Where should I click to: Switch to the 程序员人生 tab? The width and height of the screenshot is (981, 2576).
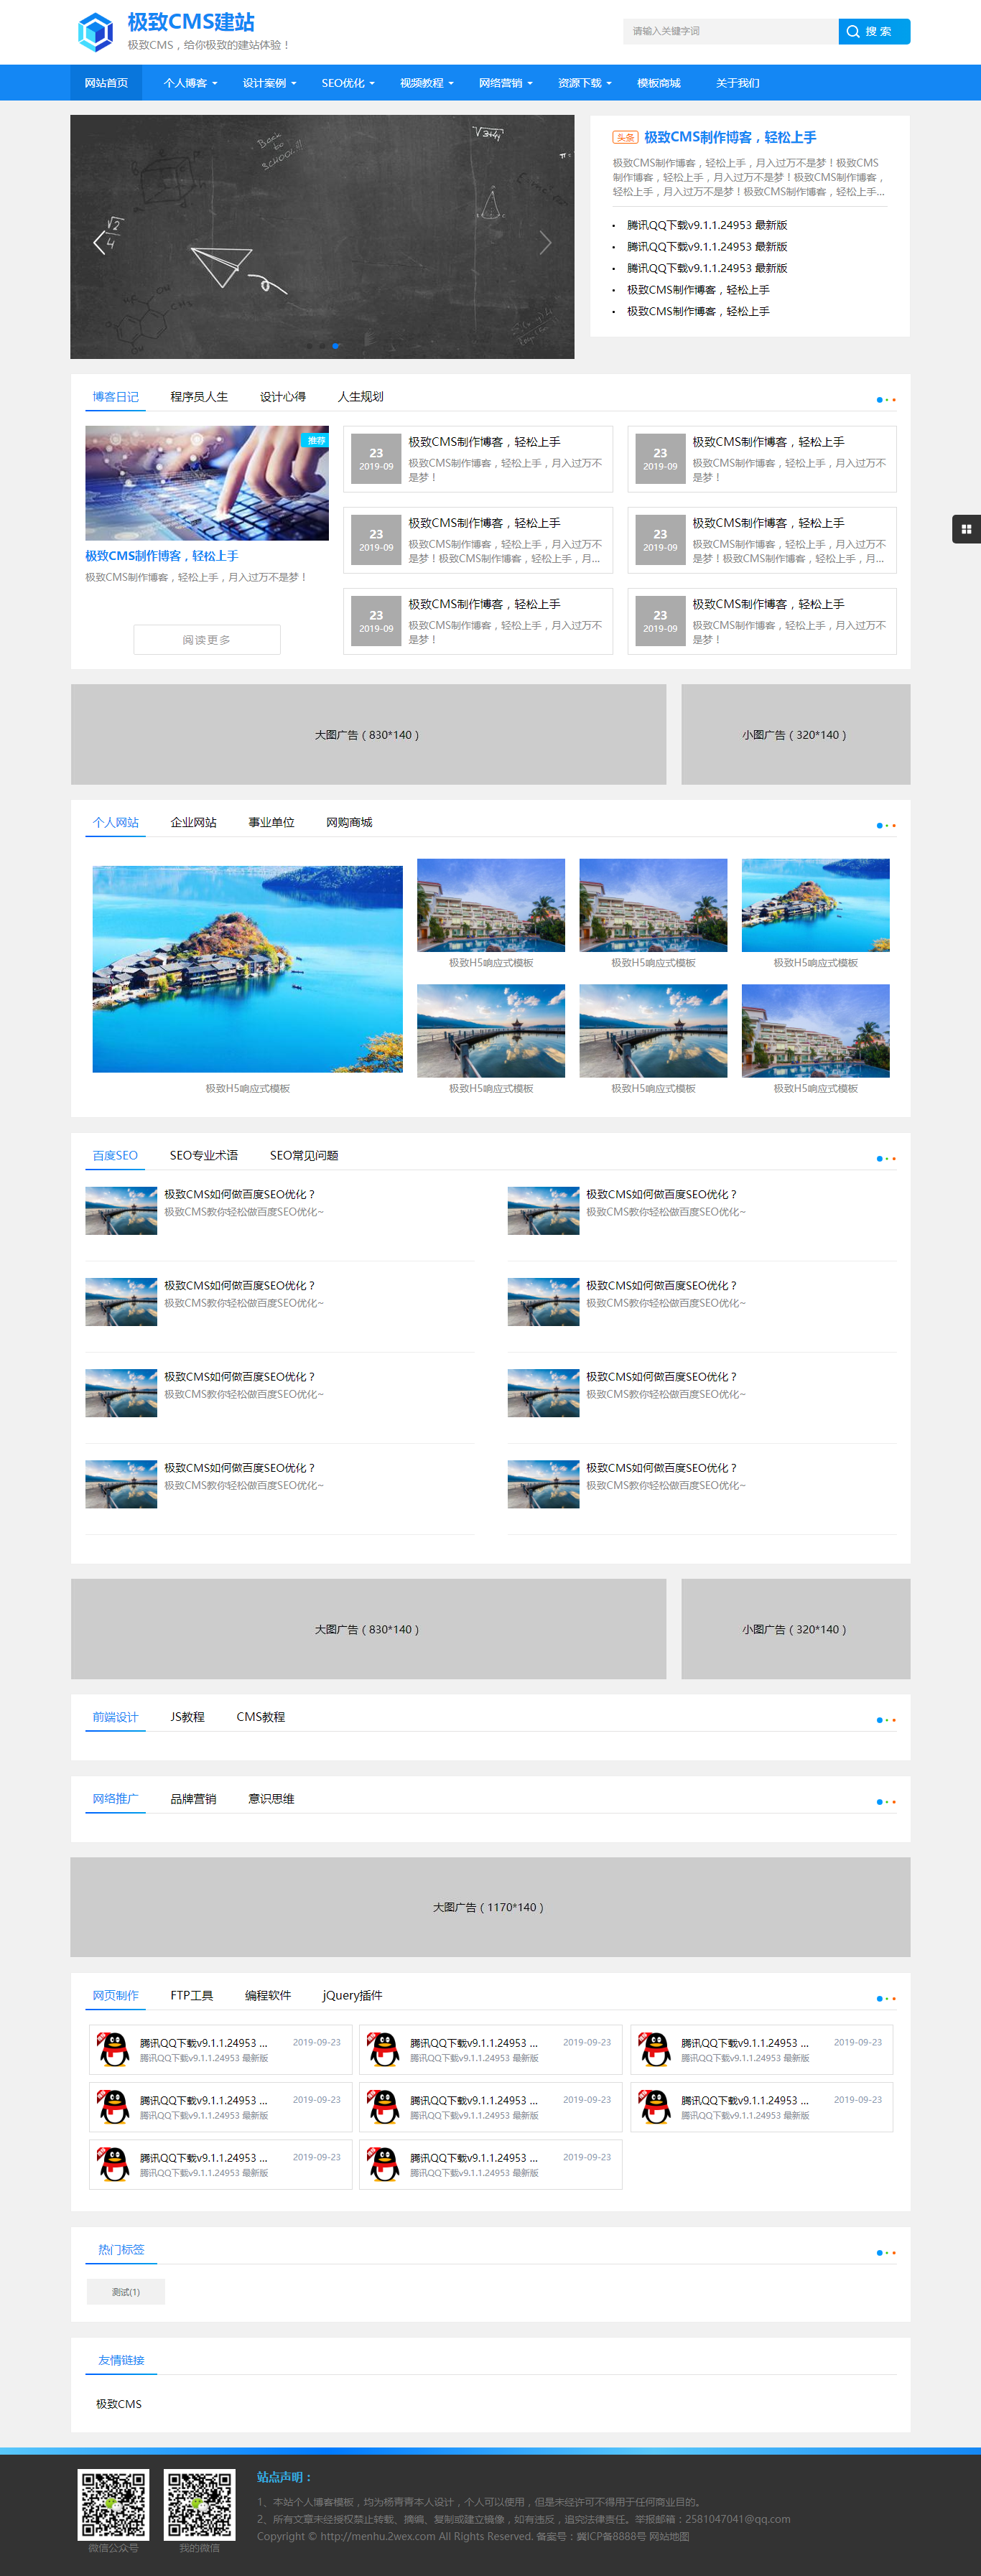click(199, 397)
